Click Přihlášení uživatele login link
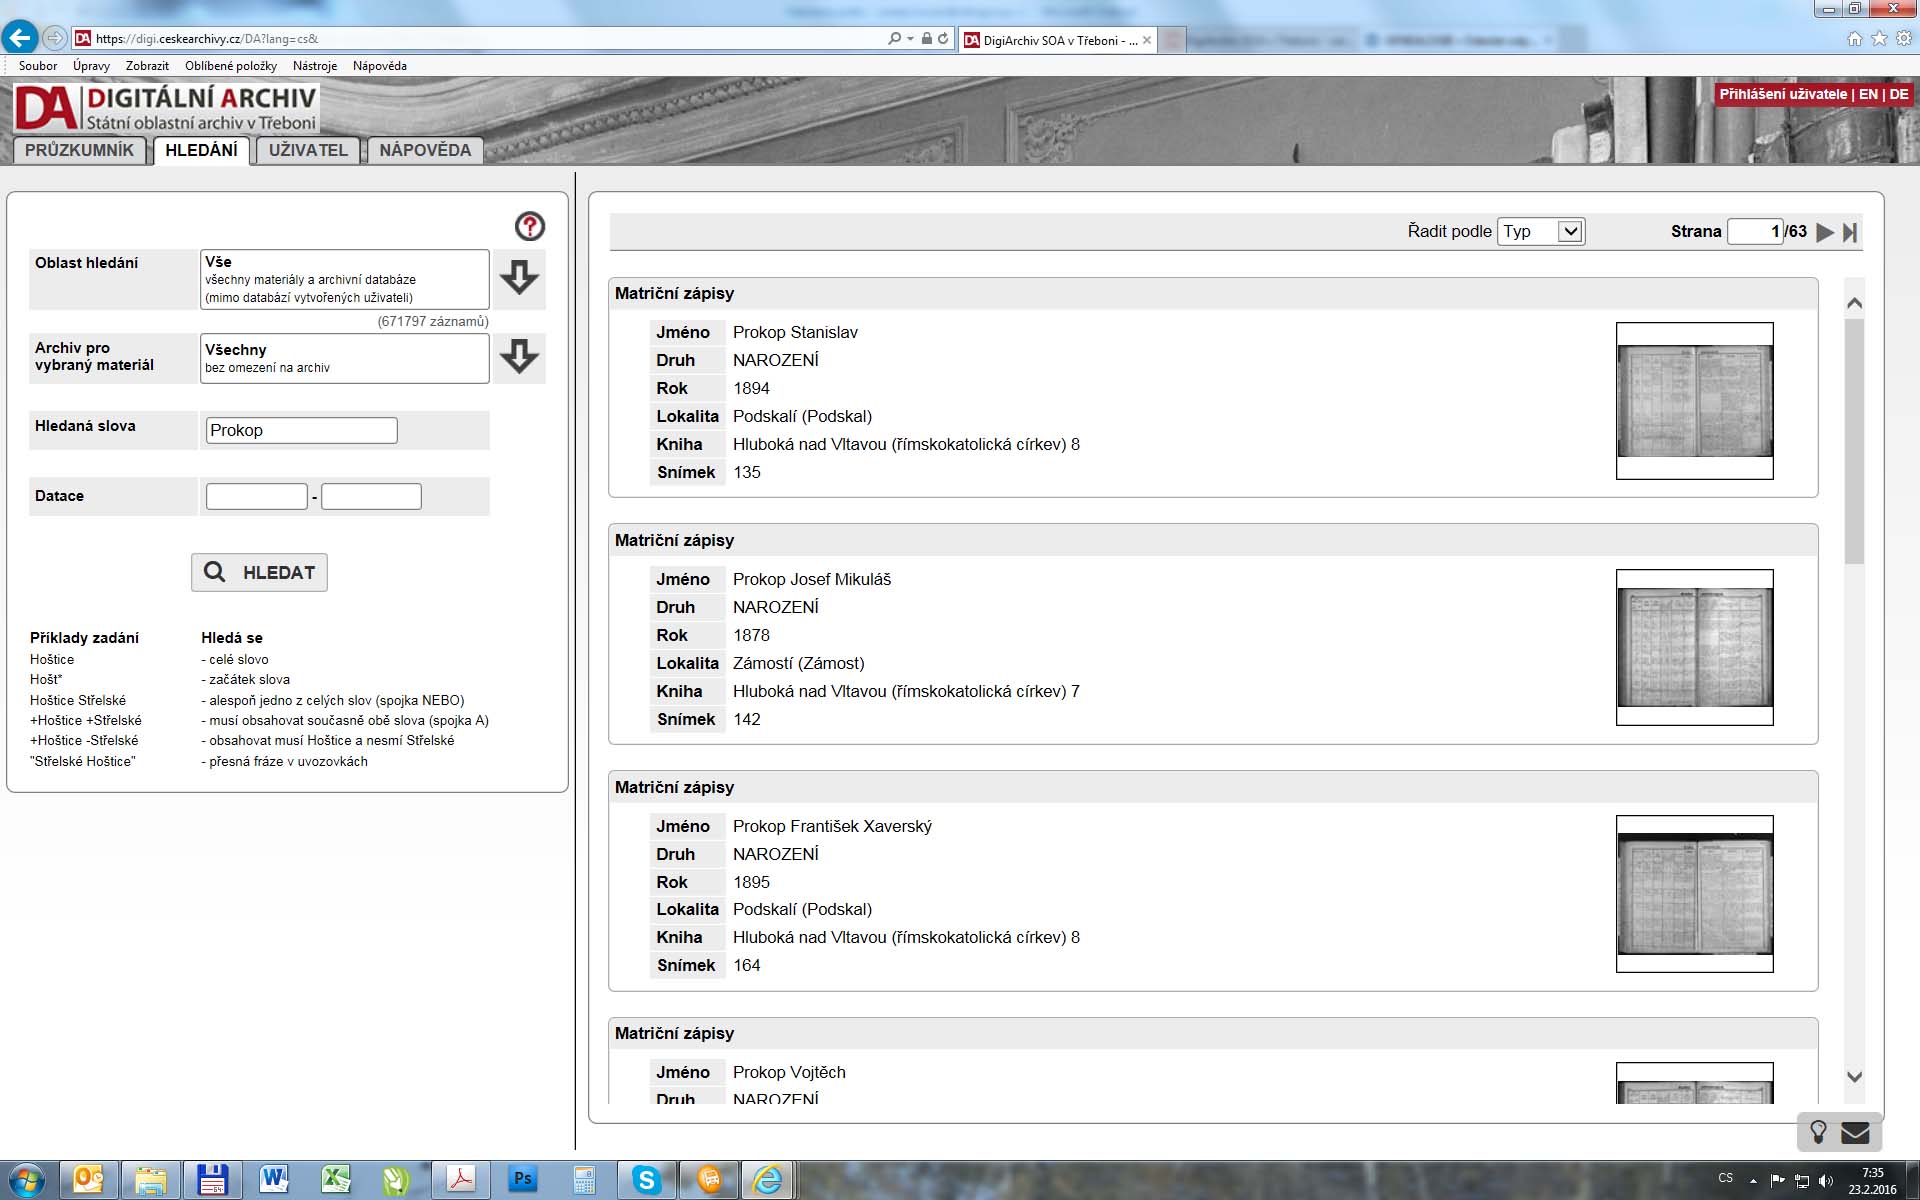The width and height of the screenshot is (1920, 1200). pos(1782,94)
